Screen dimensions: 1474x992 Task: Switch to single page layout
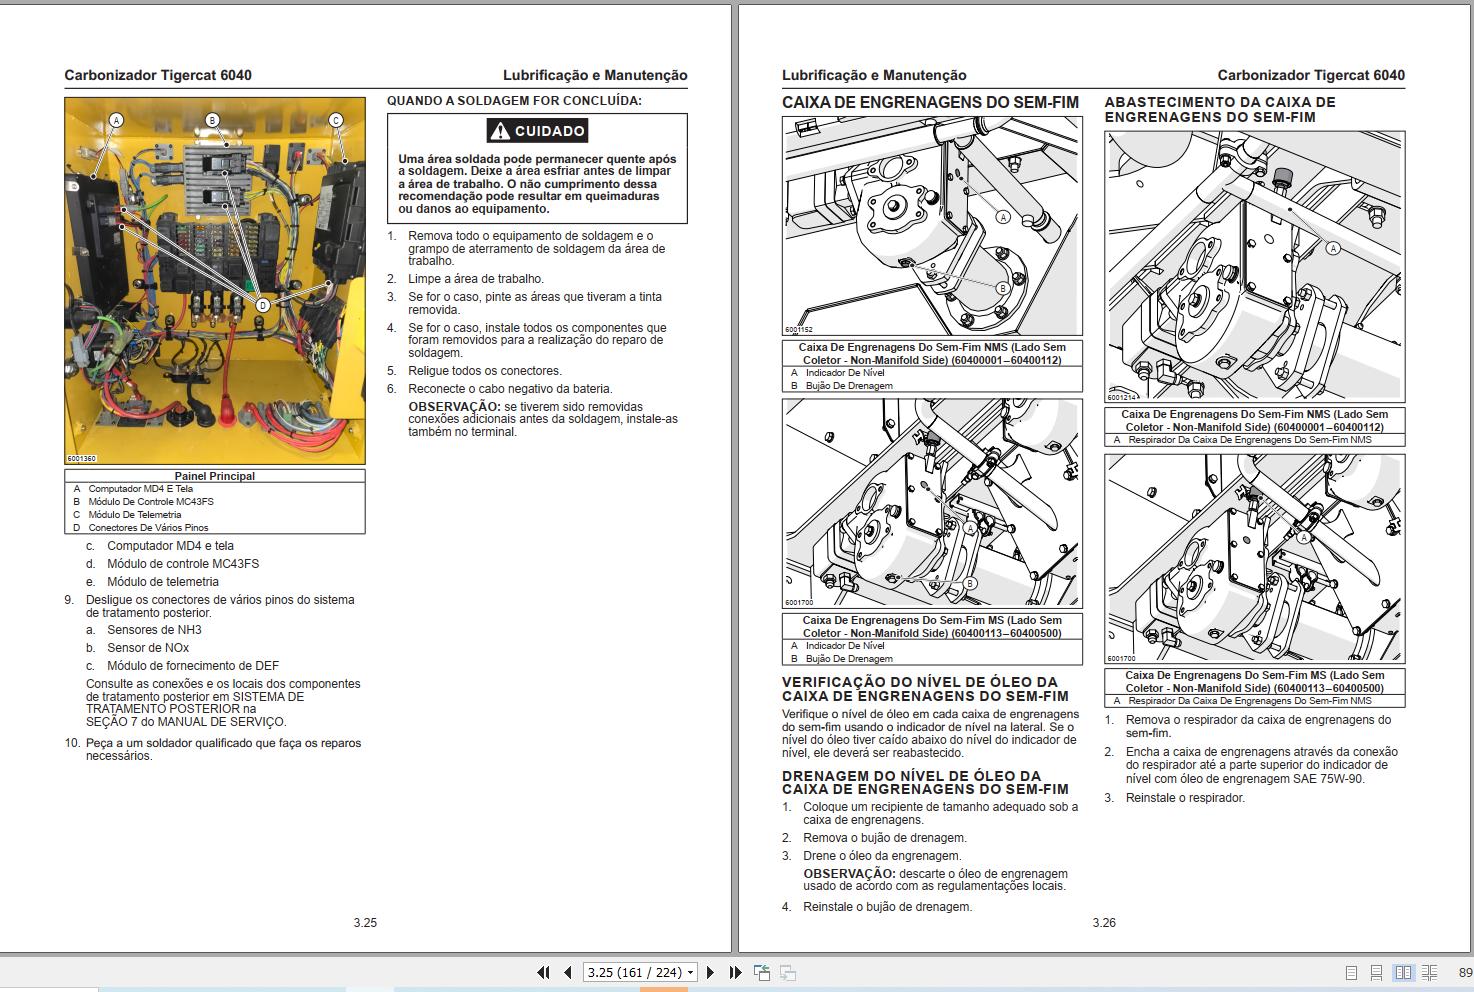tap(1351, 971)
